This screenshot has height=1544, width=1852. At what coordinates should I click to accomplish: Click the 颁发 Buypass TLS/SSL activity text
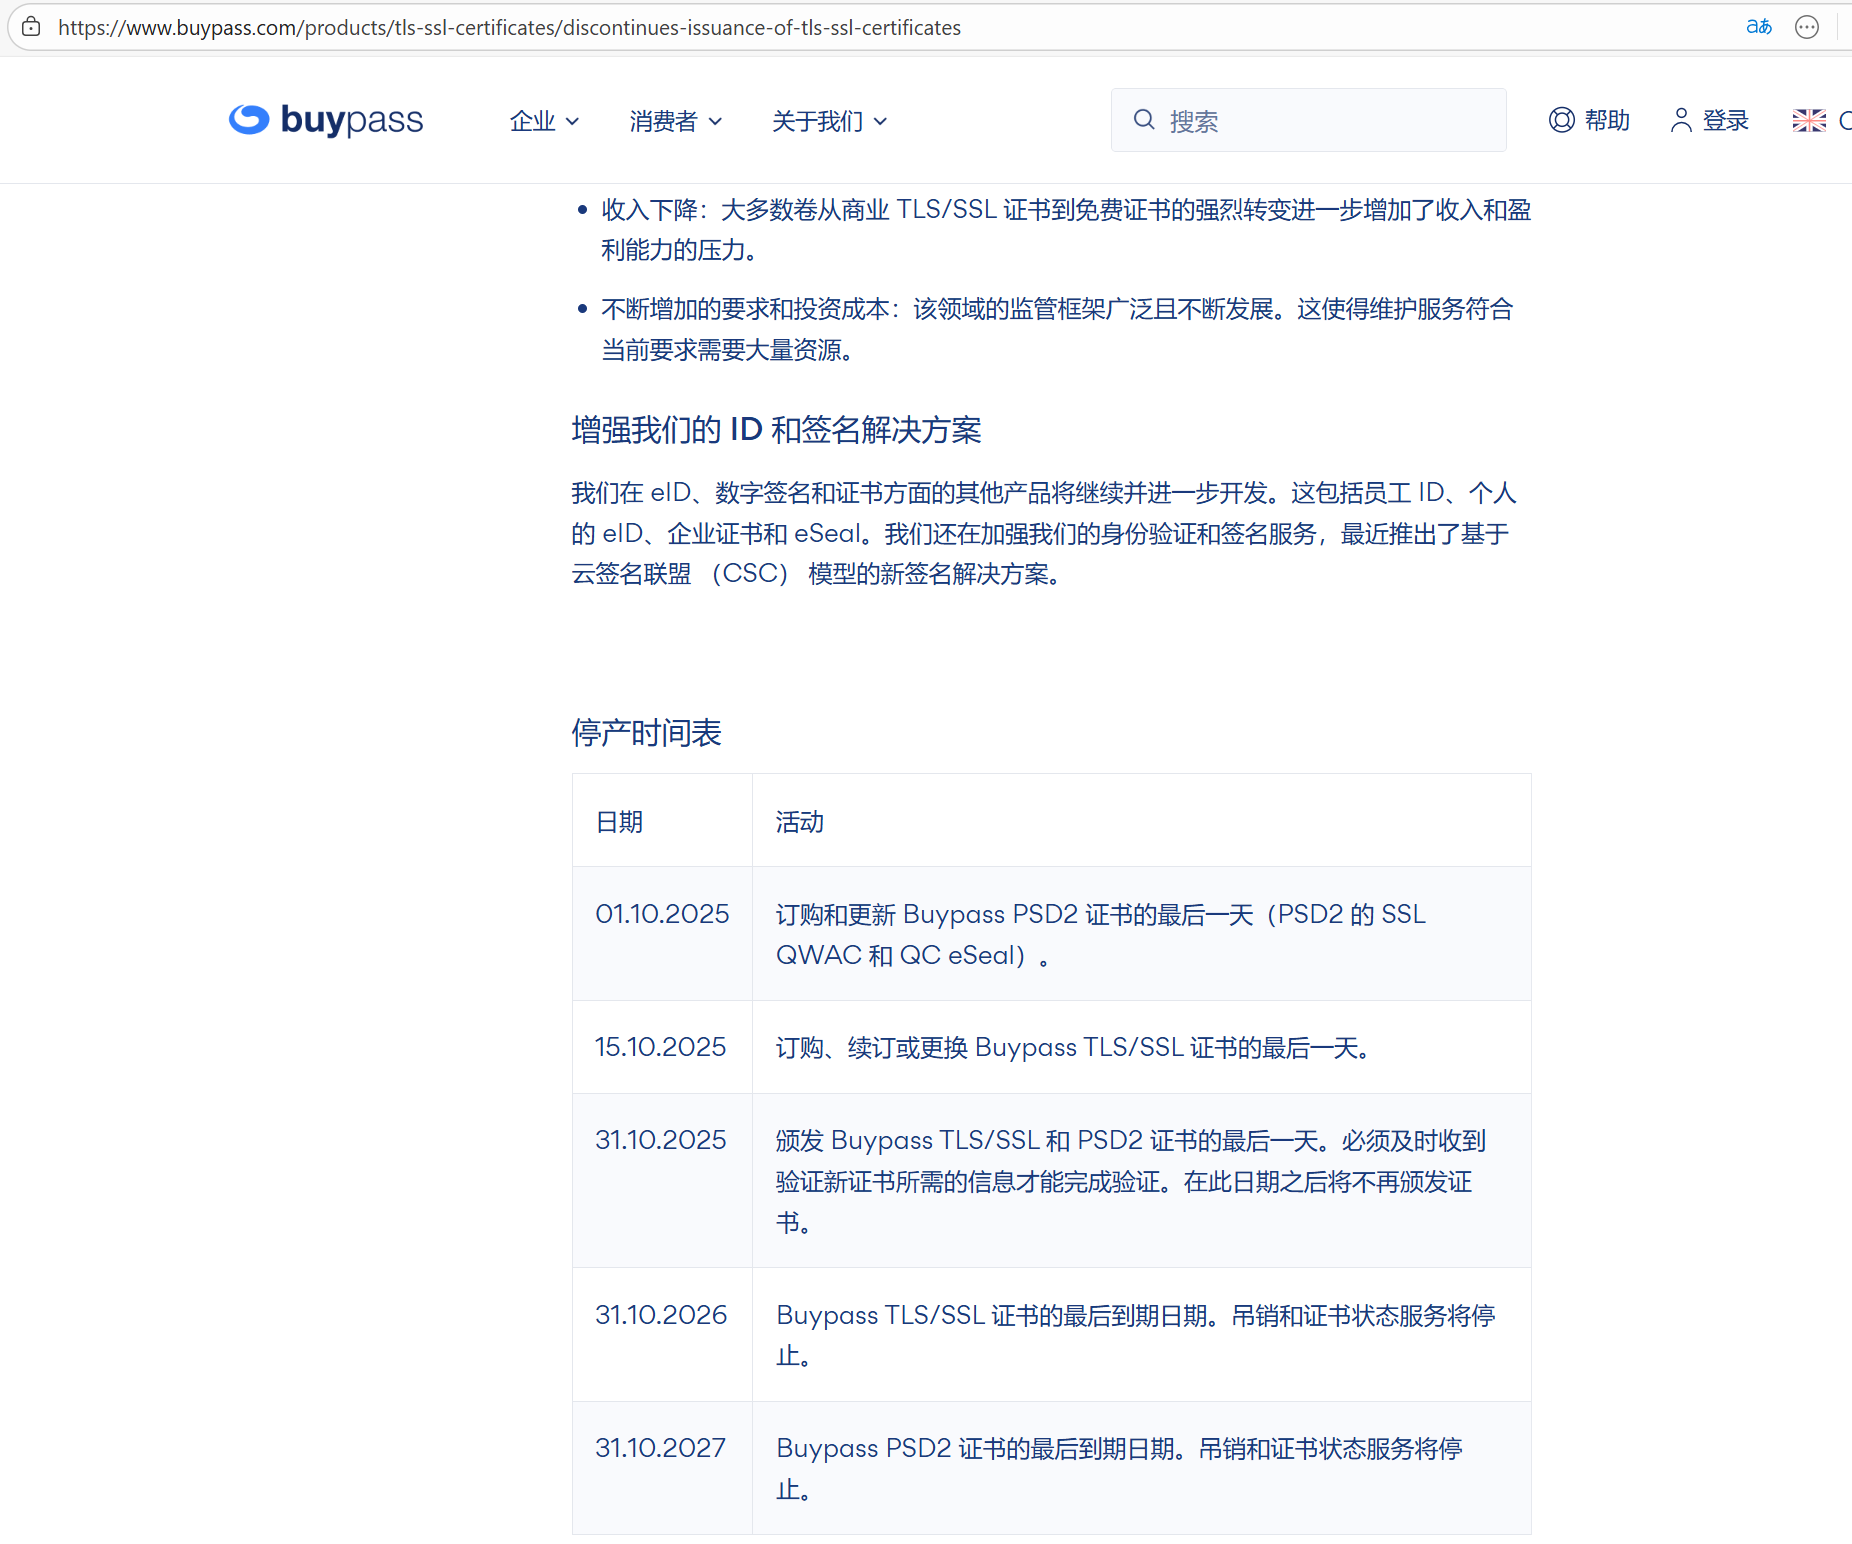pos(1131,1181)
